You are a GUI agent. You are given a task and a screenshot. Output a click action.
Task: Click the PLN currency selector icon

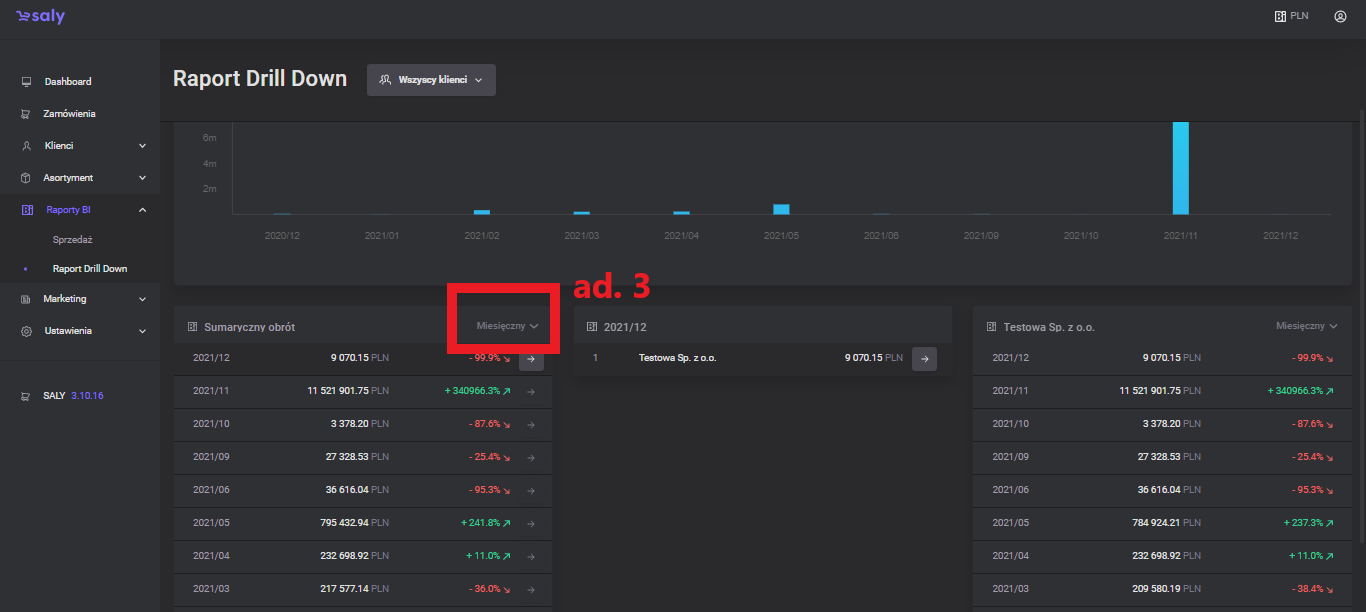pos(1279,16)
